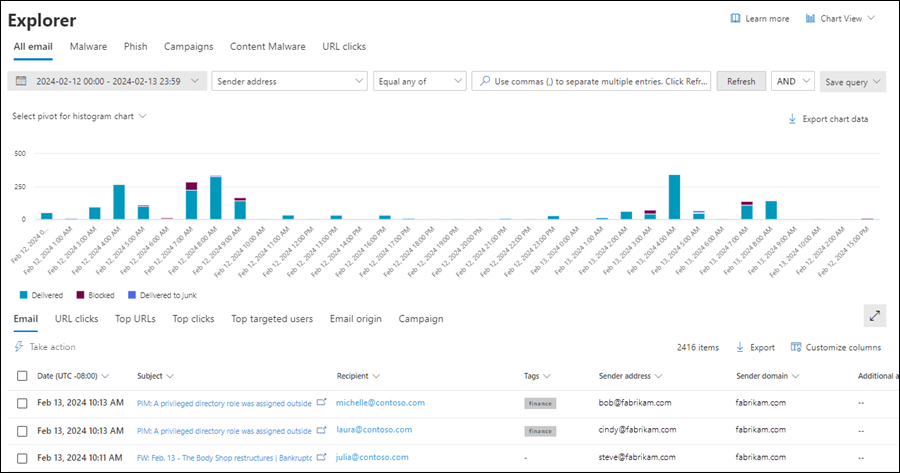Viewport: 900px width, 473px height.
Task: Click the Export chart data download icon
Action: tap(792, 119)
